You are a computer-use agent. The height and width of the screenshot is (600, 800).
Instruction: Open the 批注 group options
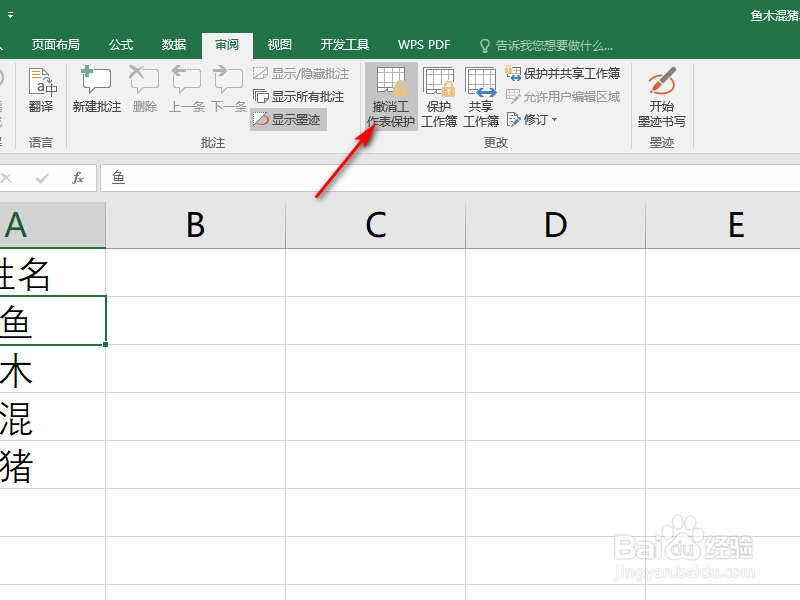click(x=212, y=142)
